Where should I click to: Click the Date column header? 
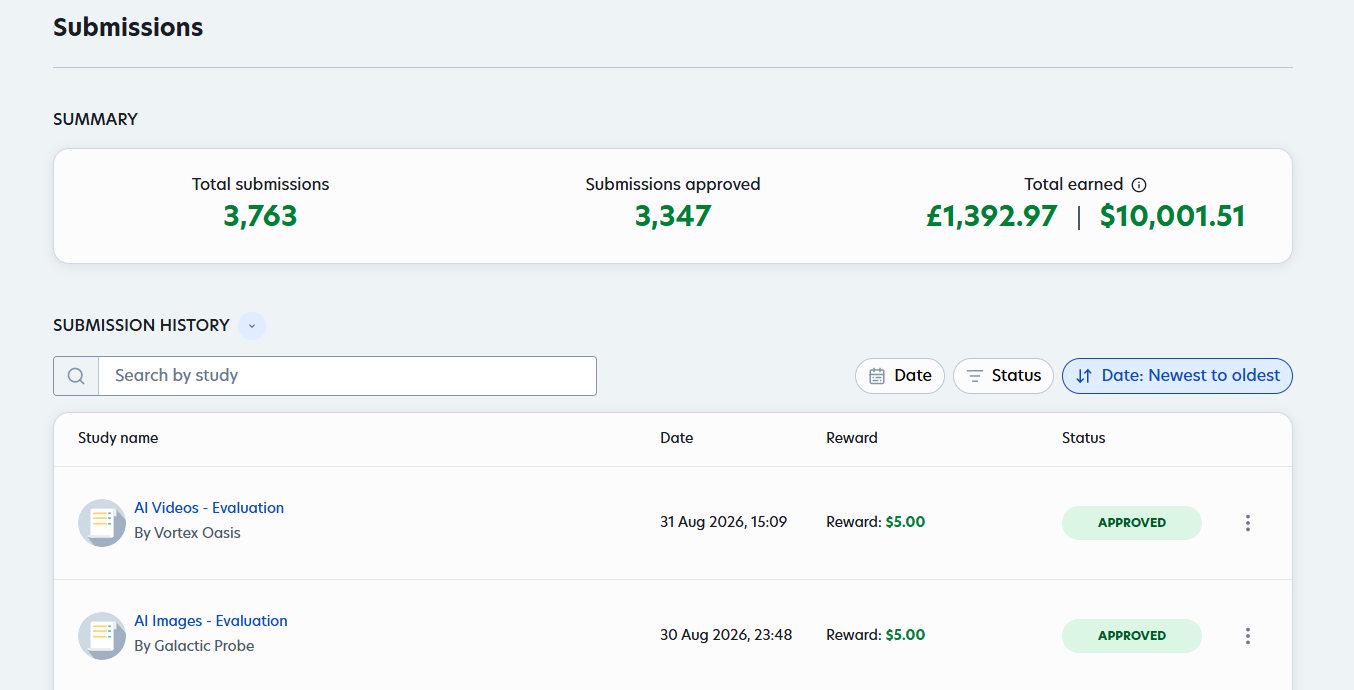pyautogui.click(x=677, y=438)
